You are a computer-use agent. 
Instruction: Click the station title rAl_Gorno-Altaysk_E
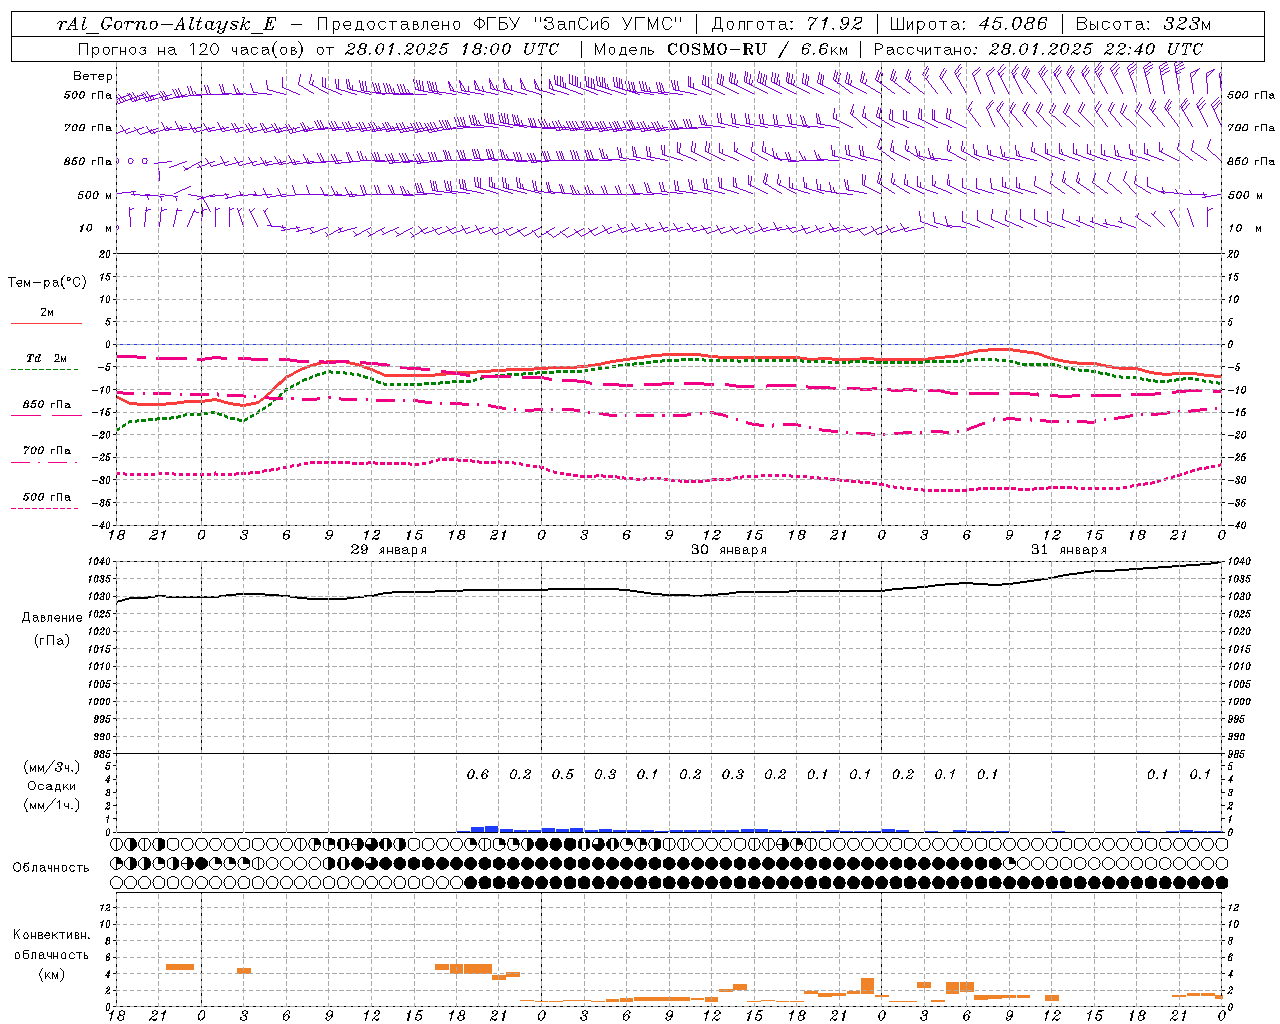[167, 24]
